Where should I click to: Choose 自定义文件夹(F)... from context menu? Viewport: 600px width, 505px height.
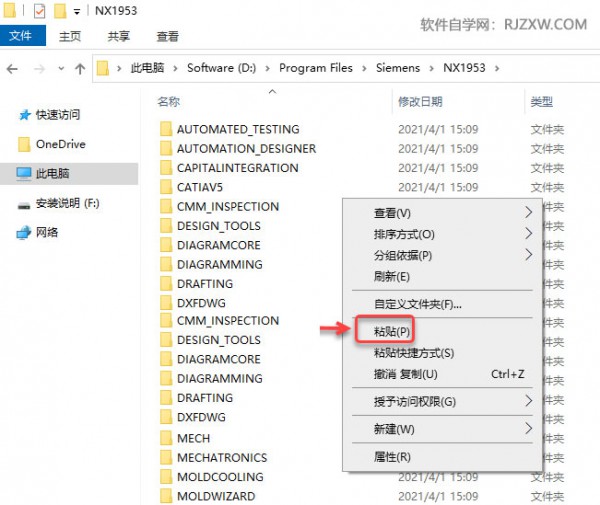(x=442, y=304)
